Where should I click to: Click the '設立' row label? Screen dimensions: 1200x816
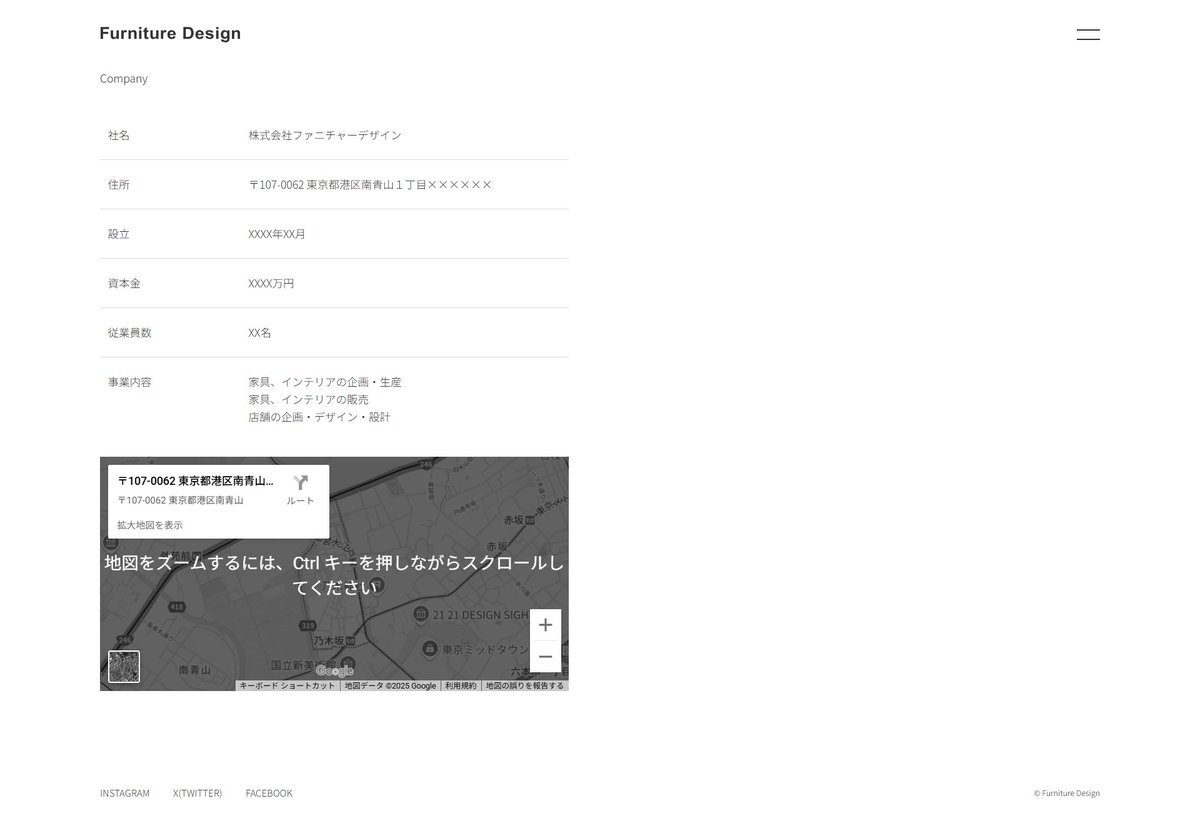coord(119,234)
